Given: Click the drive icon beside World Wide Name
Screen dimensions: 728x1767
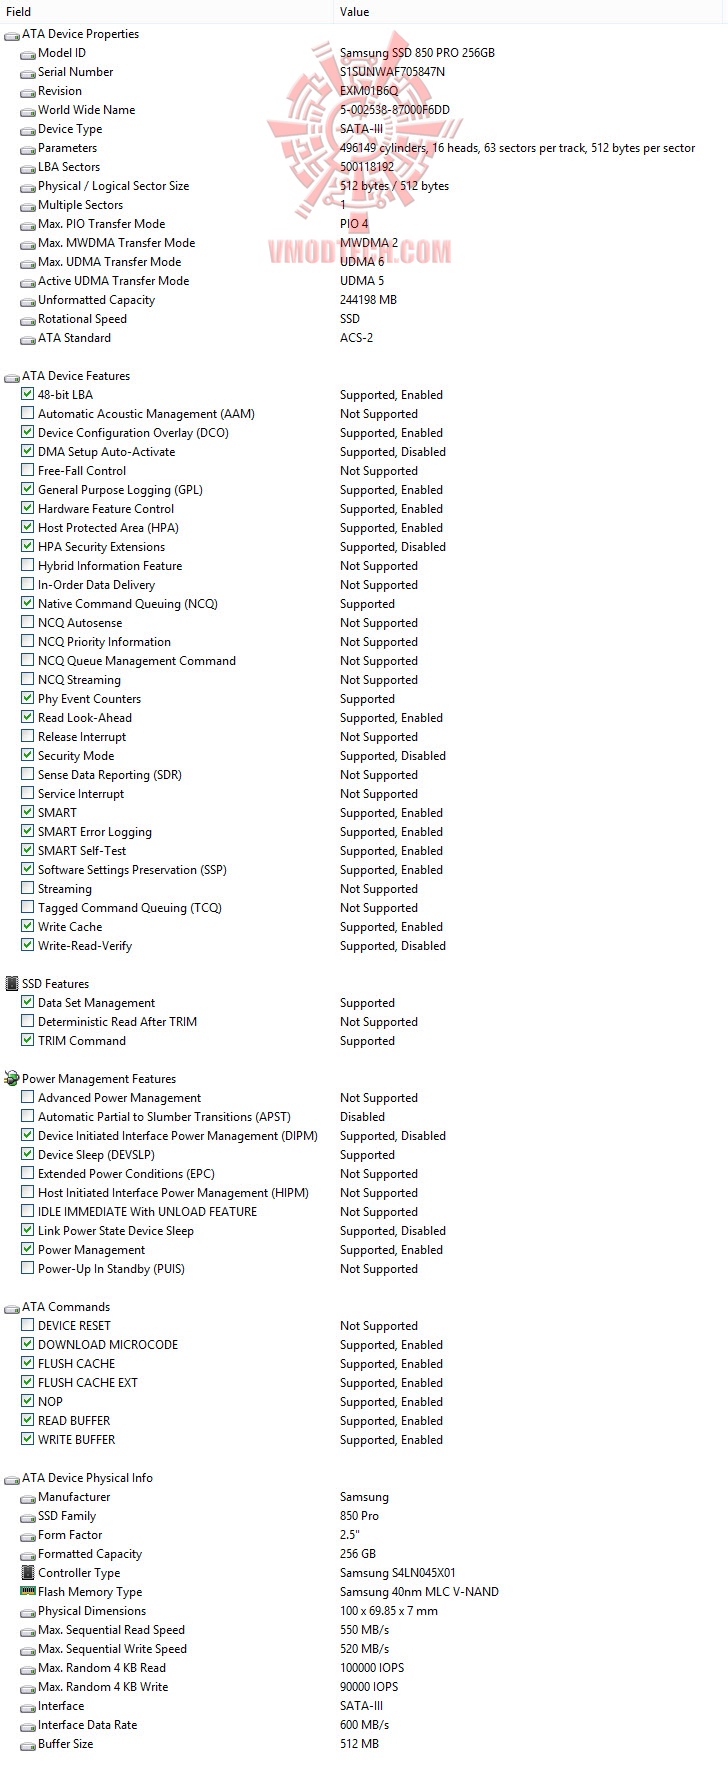Looking at the screenshot, I should point(28,111).
